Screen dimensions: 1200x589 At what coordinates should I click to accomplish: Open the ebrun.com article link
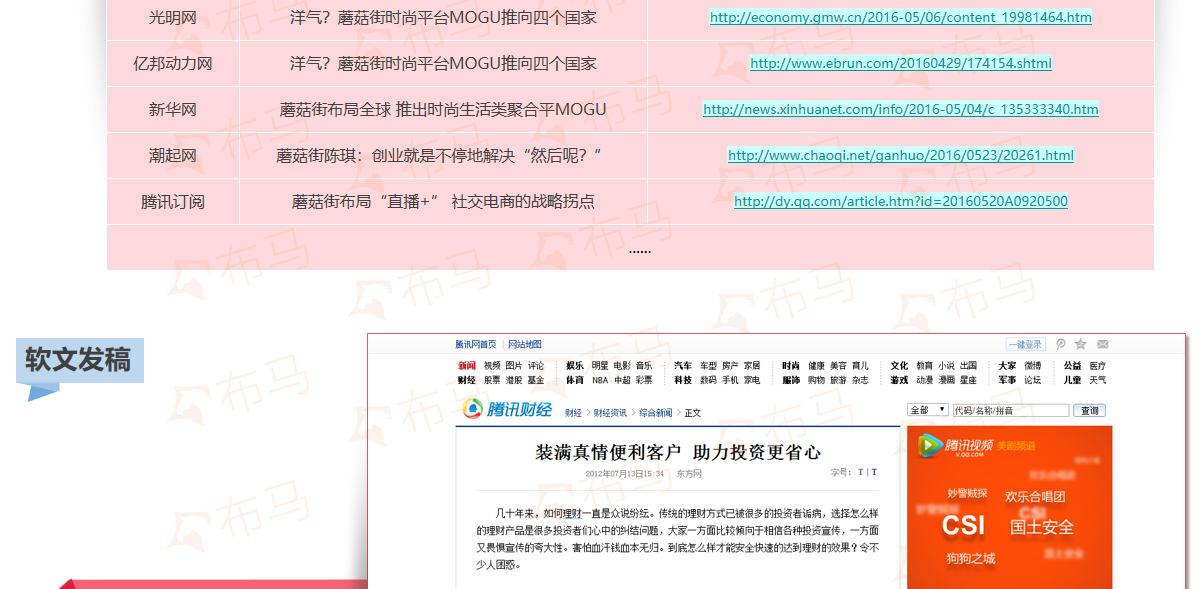click(900, 63)
